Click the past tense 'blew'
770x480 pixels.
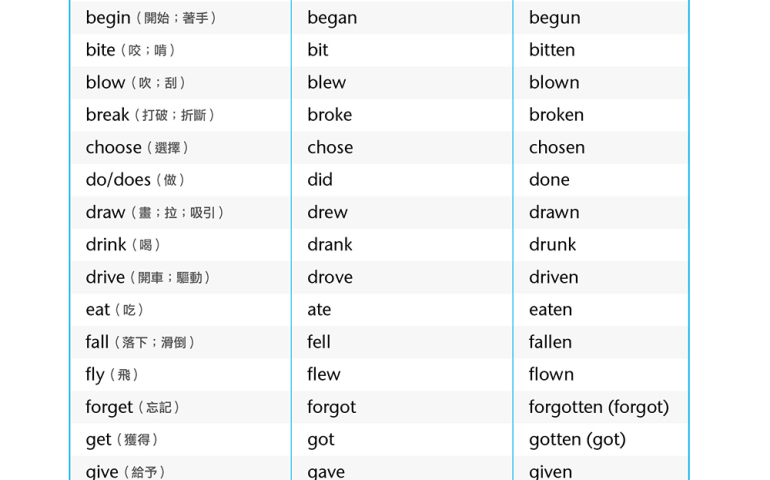pos(326,82)
